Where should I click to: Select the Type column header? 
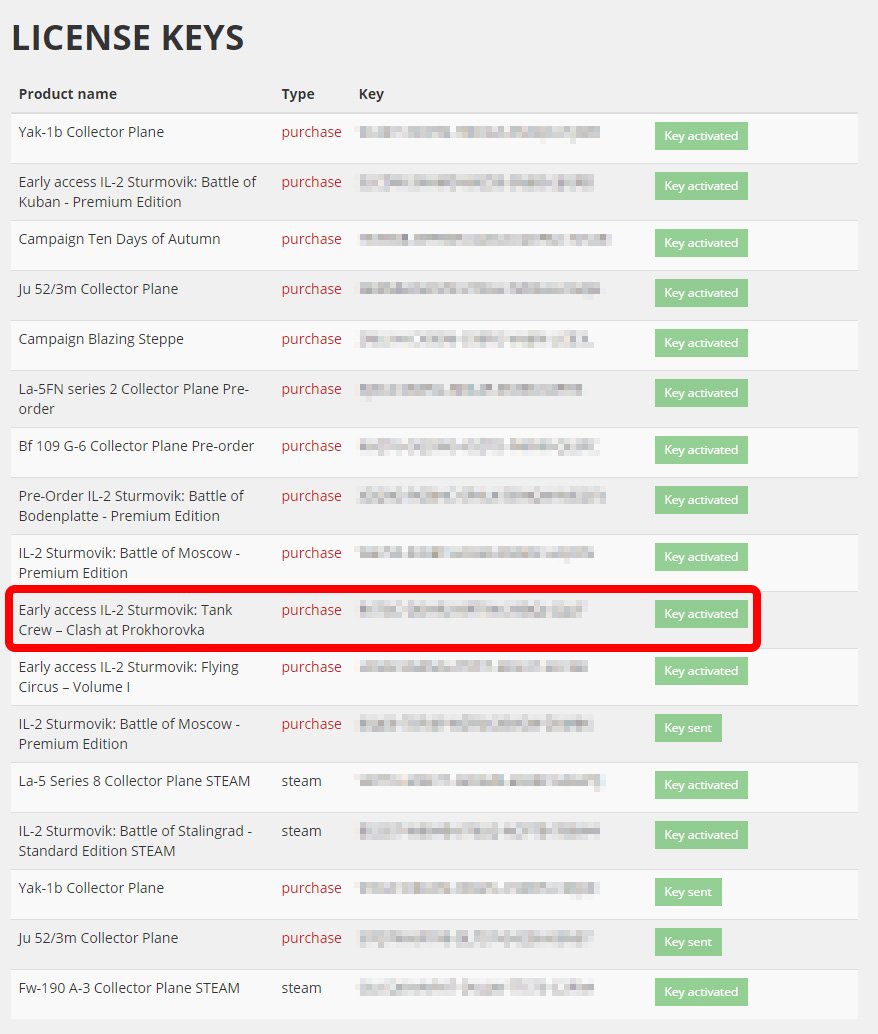tap(298, 94)
